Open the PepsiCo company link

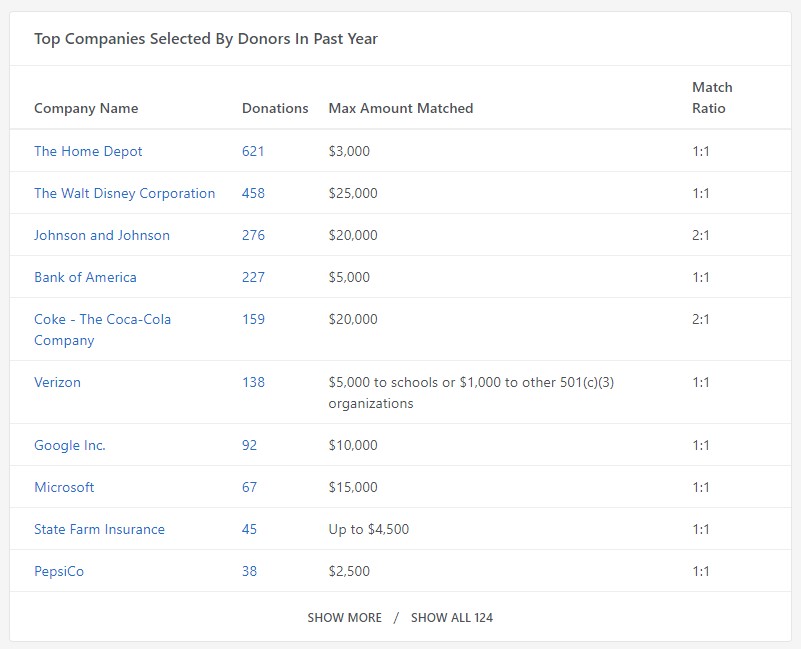59,571
